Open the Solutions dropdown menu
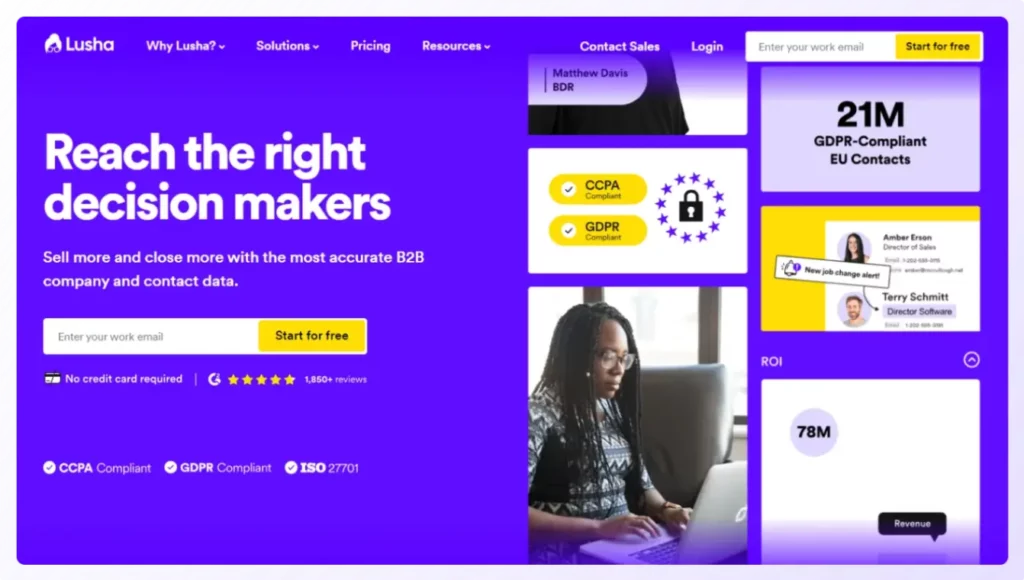The width and height of the screenshot is (1024, 580). point(287,46)
